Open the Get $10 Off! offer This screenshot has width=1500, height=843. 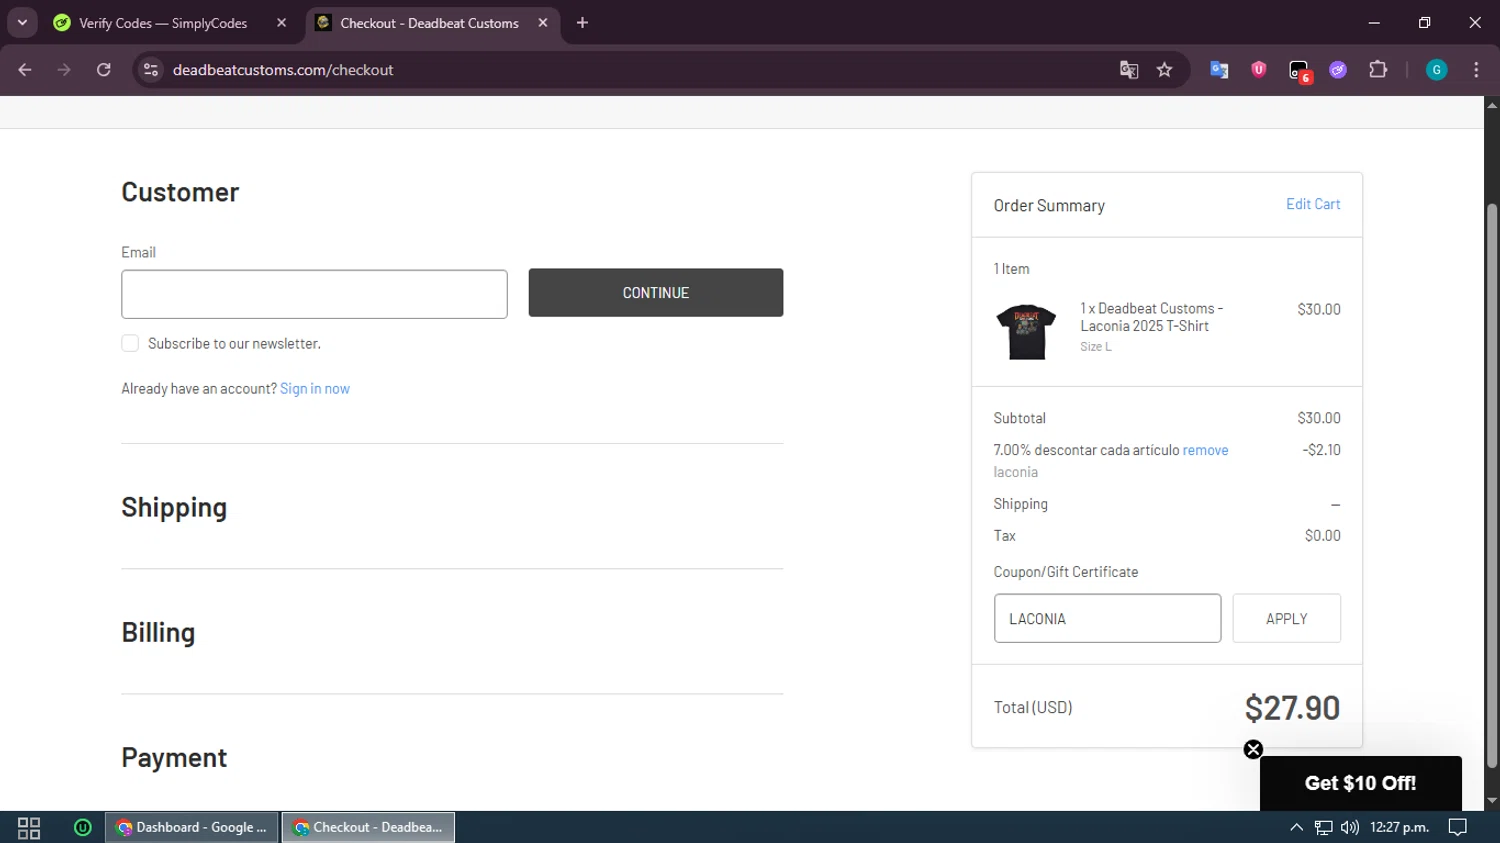pos(1360,783)
